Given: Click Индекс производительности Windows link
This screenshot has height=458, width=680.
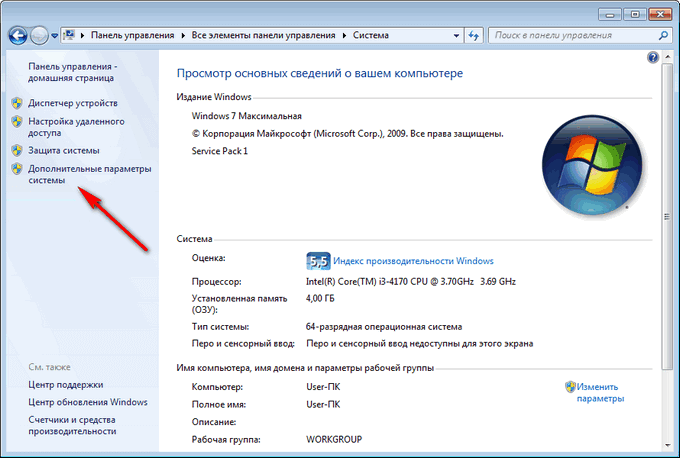Looking at the screenshot, I should (x=413, y=261).
